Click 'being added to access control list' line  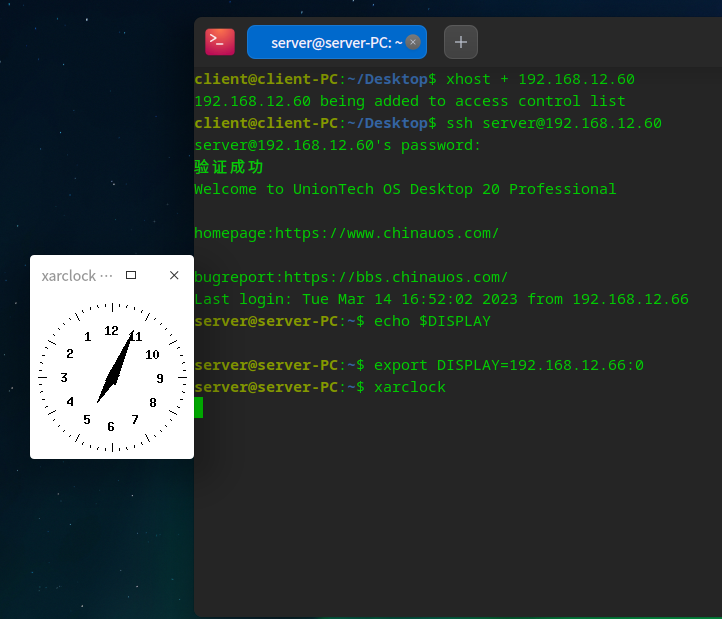(410, 101)
